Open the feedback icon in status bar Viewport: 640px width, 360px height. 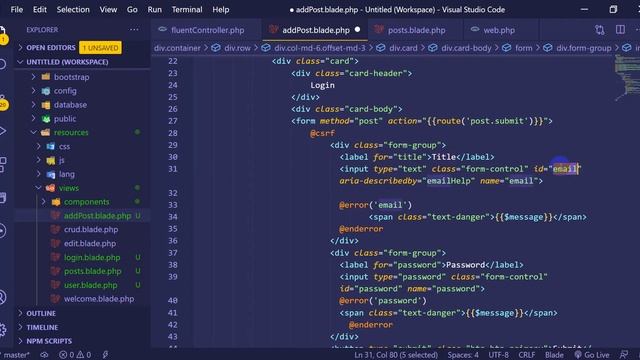[624, 355]
